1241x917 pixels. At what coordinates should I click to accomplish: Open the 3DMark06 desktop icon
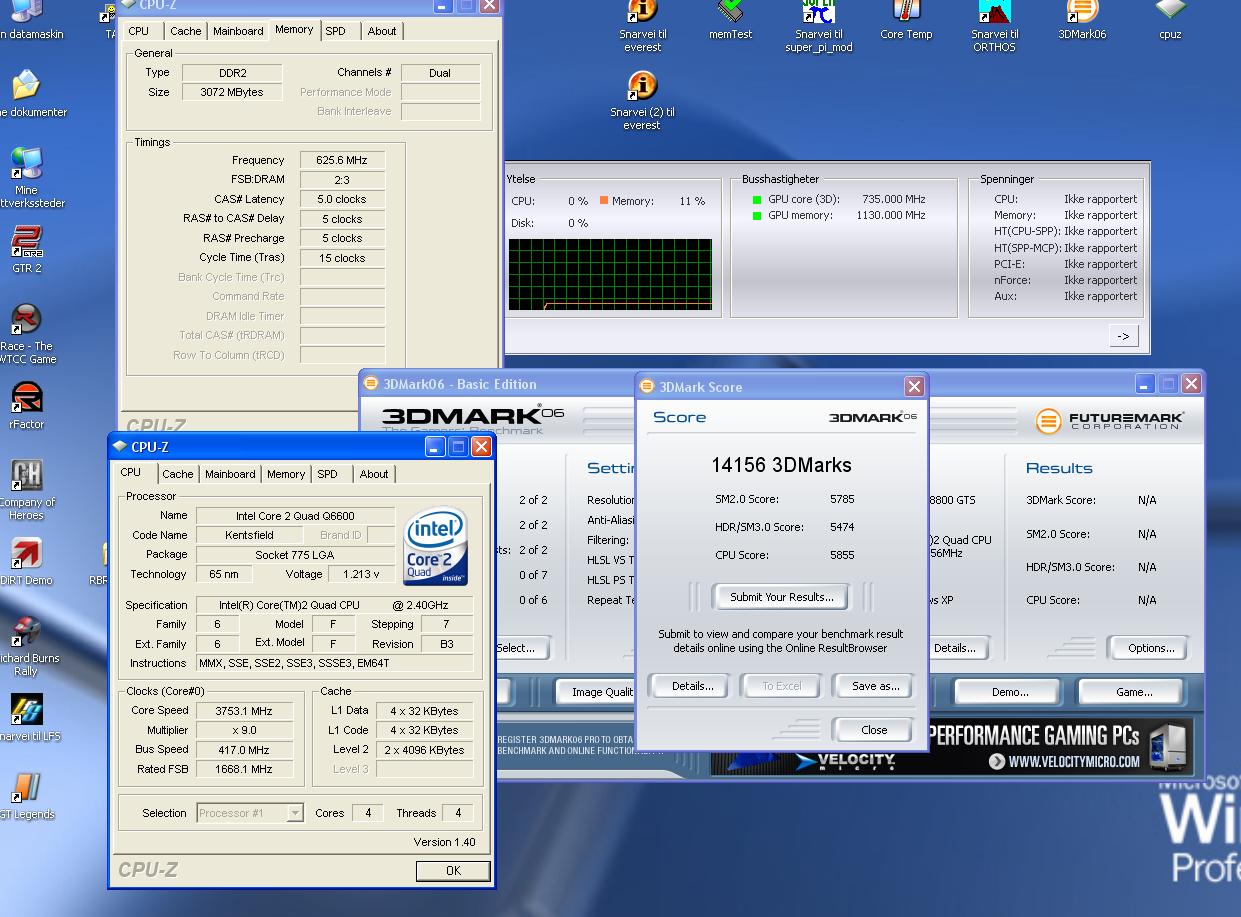[1082, 12]
